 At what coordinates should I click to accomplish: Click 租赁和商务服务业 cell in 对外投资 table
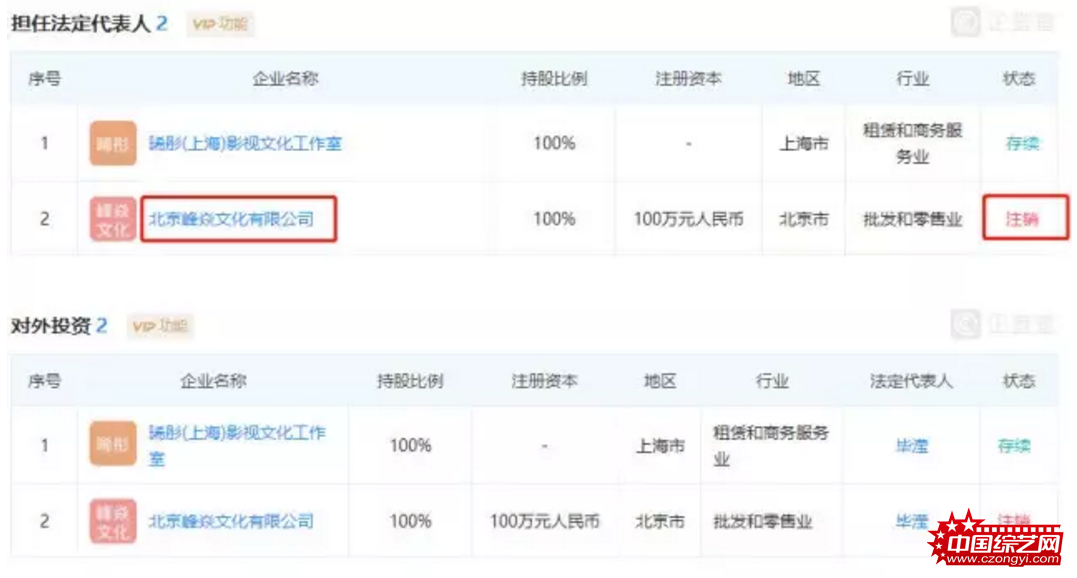(771, 446)
